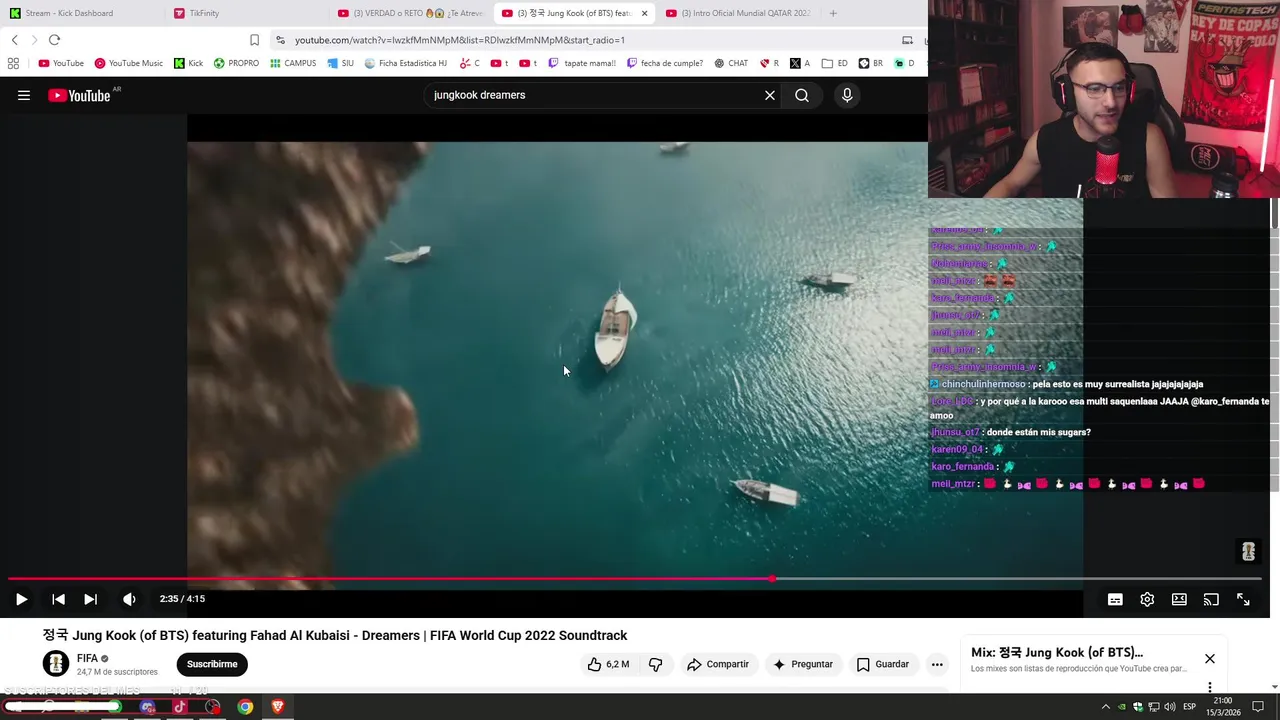Go back in the browser
Image resolution: width=1280 pixels, height=720 pixels.
15,40
